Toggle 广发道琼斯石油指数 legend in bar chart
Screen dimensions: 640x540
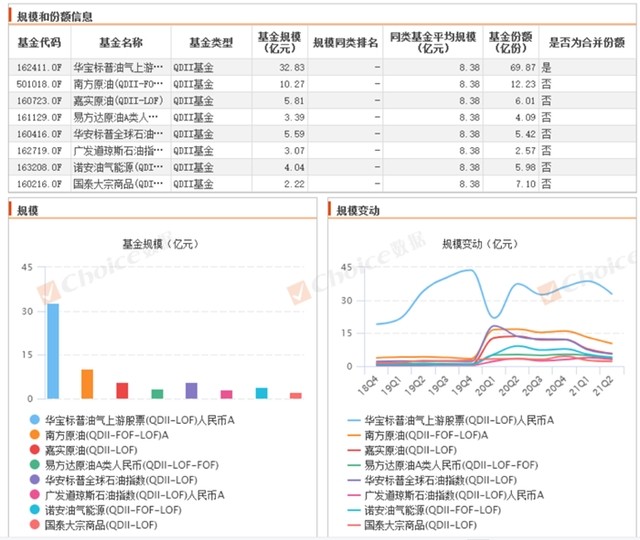(127, 495)
